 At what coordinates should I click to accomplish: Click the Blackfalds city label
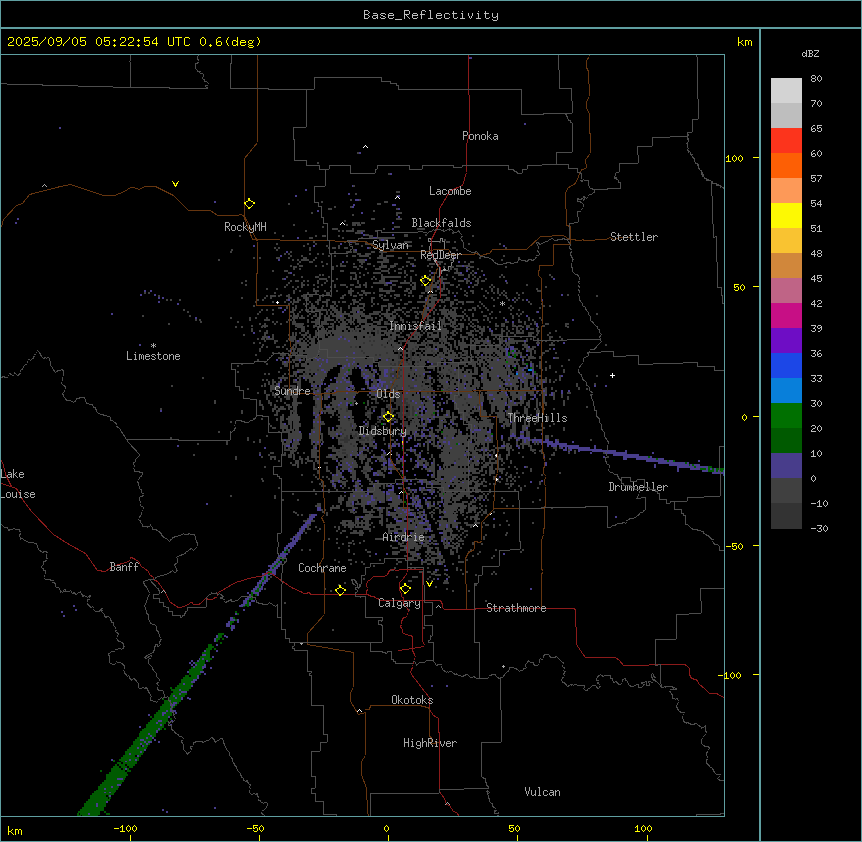[441, 223]
